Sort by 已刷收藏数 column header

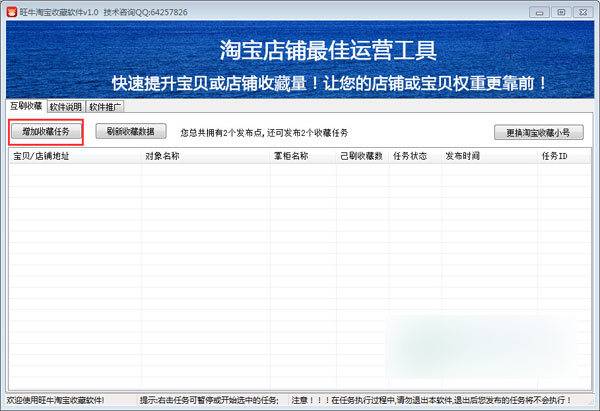362,156
